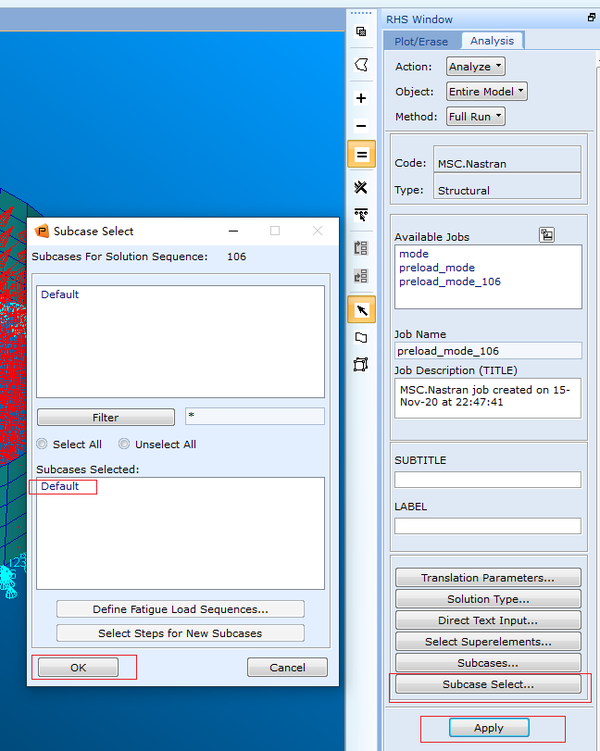Minimize the Subcase Select dialog
The width and height of the screenshot is (600, 751).
tap(233, 231)
